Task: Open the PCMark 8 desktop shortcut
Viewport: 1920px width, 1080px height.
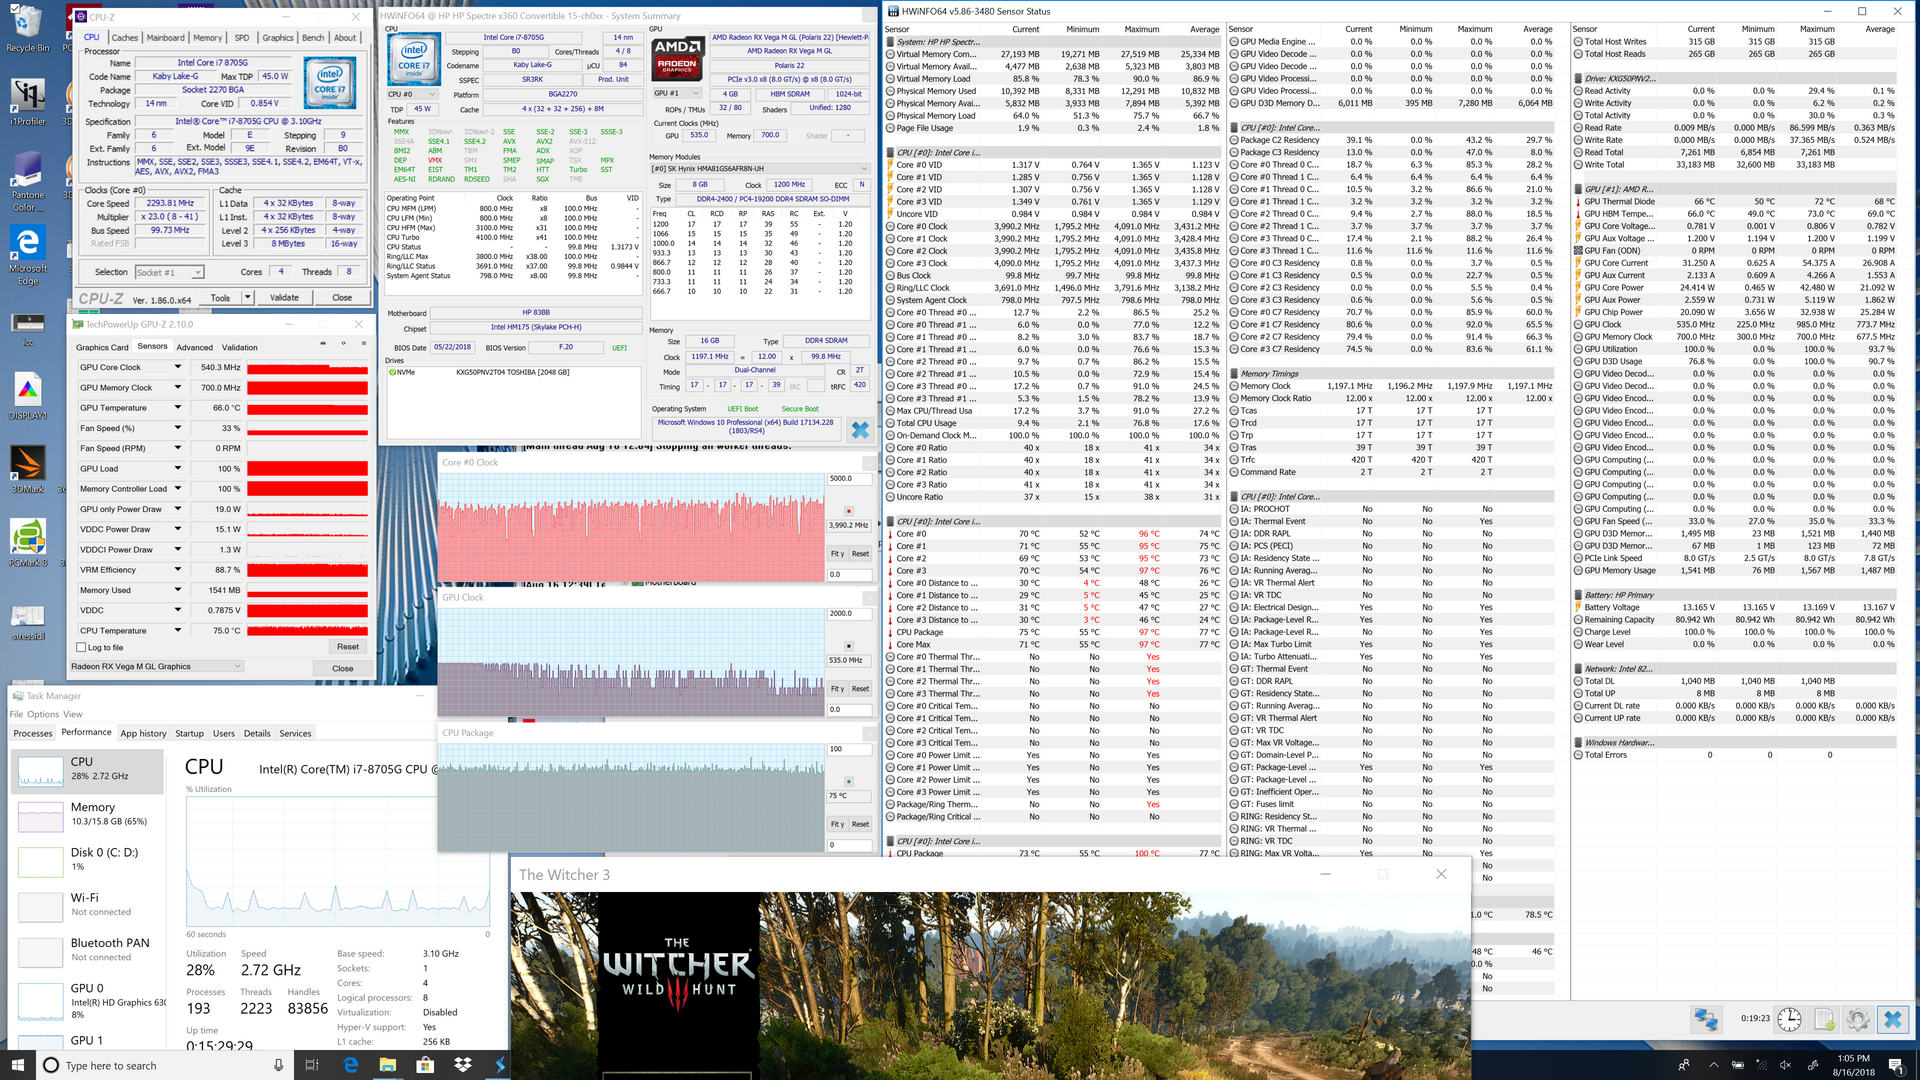Action: (27, 543)
